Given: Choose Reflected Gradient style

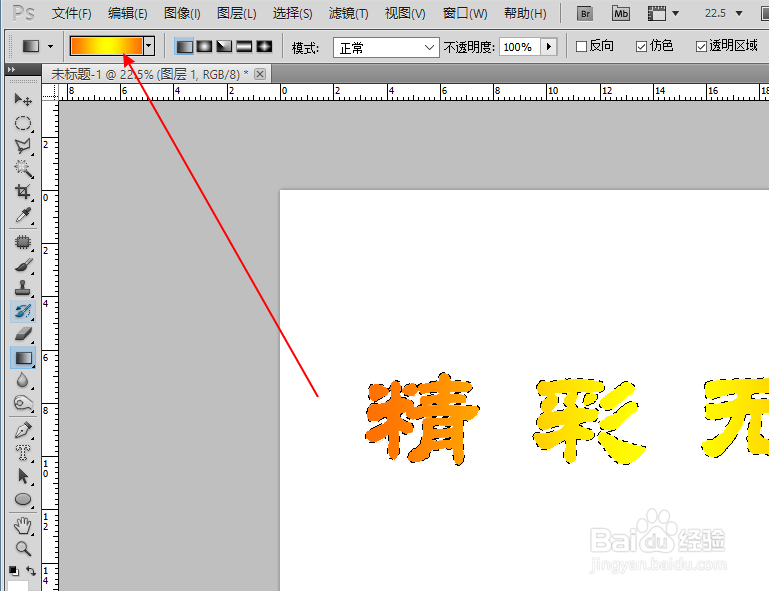Looking at the screenshot, I should tap(244, 47).
